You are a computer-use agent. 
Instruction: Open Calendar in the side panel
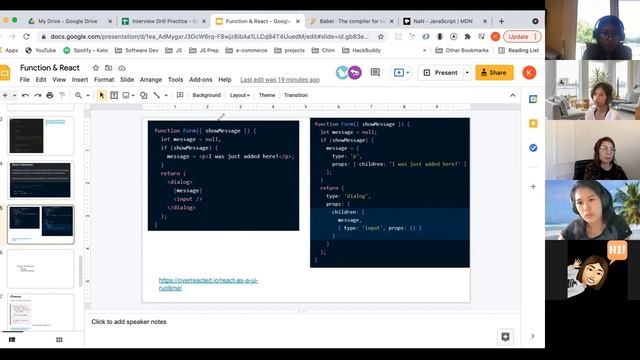533,99
